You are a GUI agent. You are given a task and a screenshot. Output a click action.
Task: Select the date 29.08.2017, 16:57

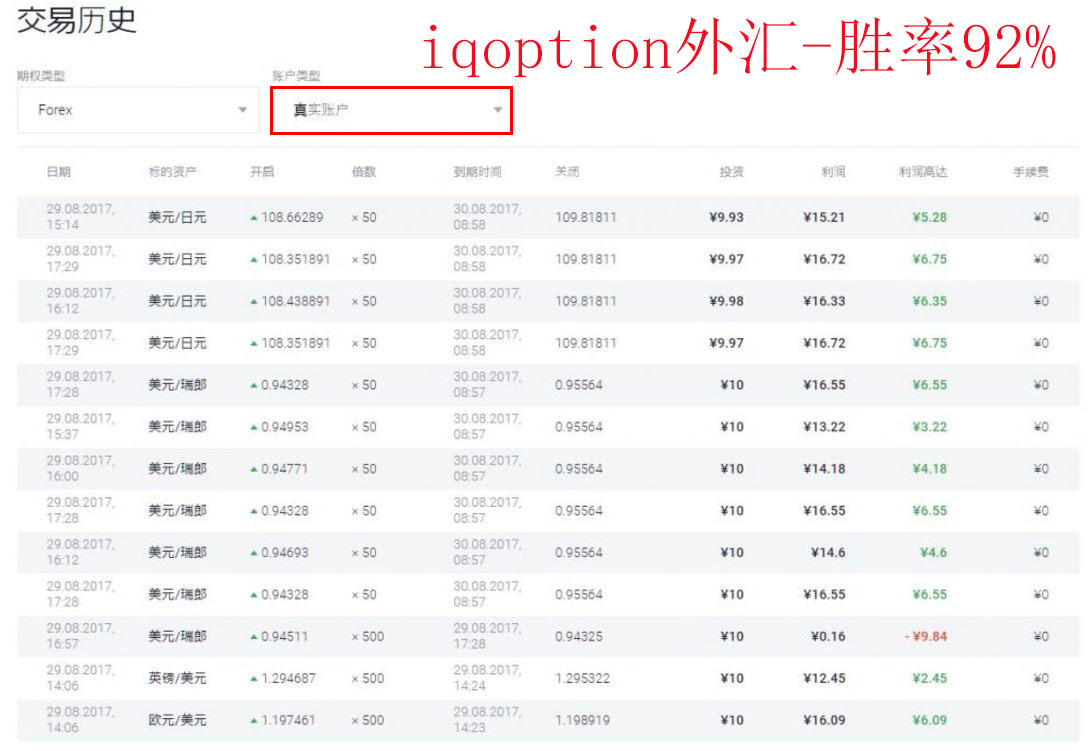click(81, 635)
